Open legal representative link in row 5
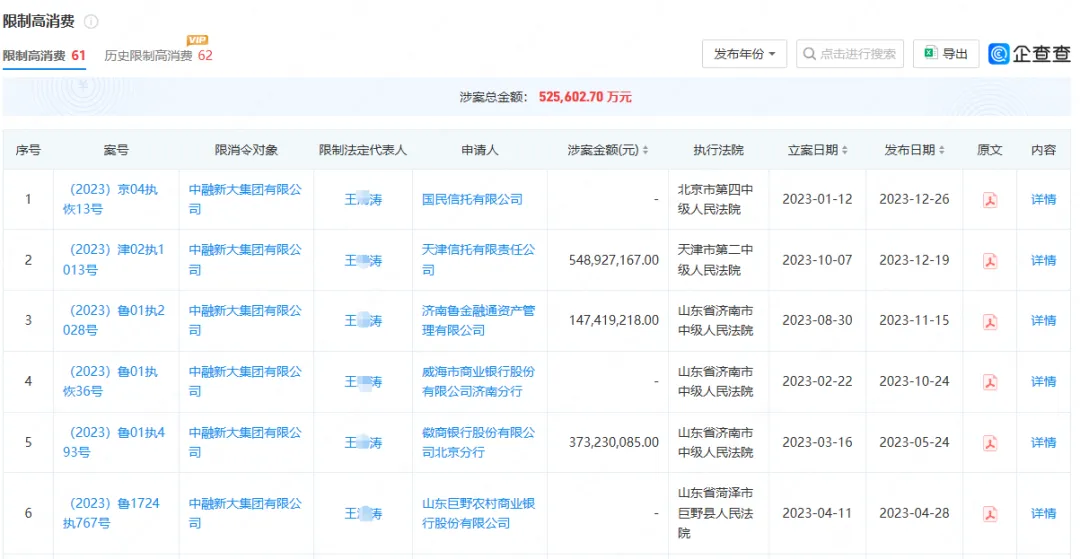The width and height of the screenshot is (1080, 559). click(x=363, y=442)
